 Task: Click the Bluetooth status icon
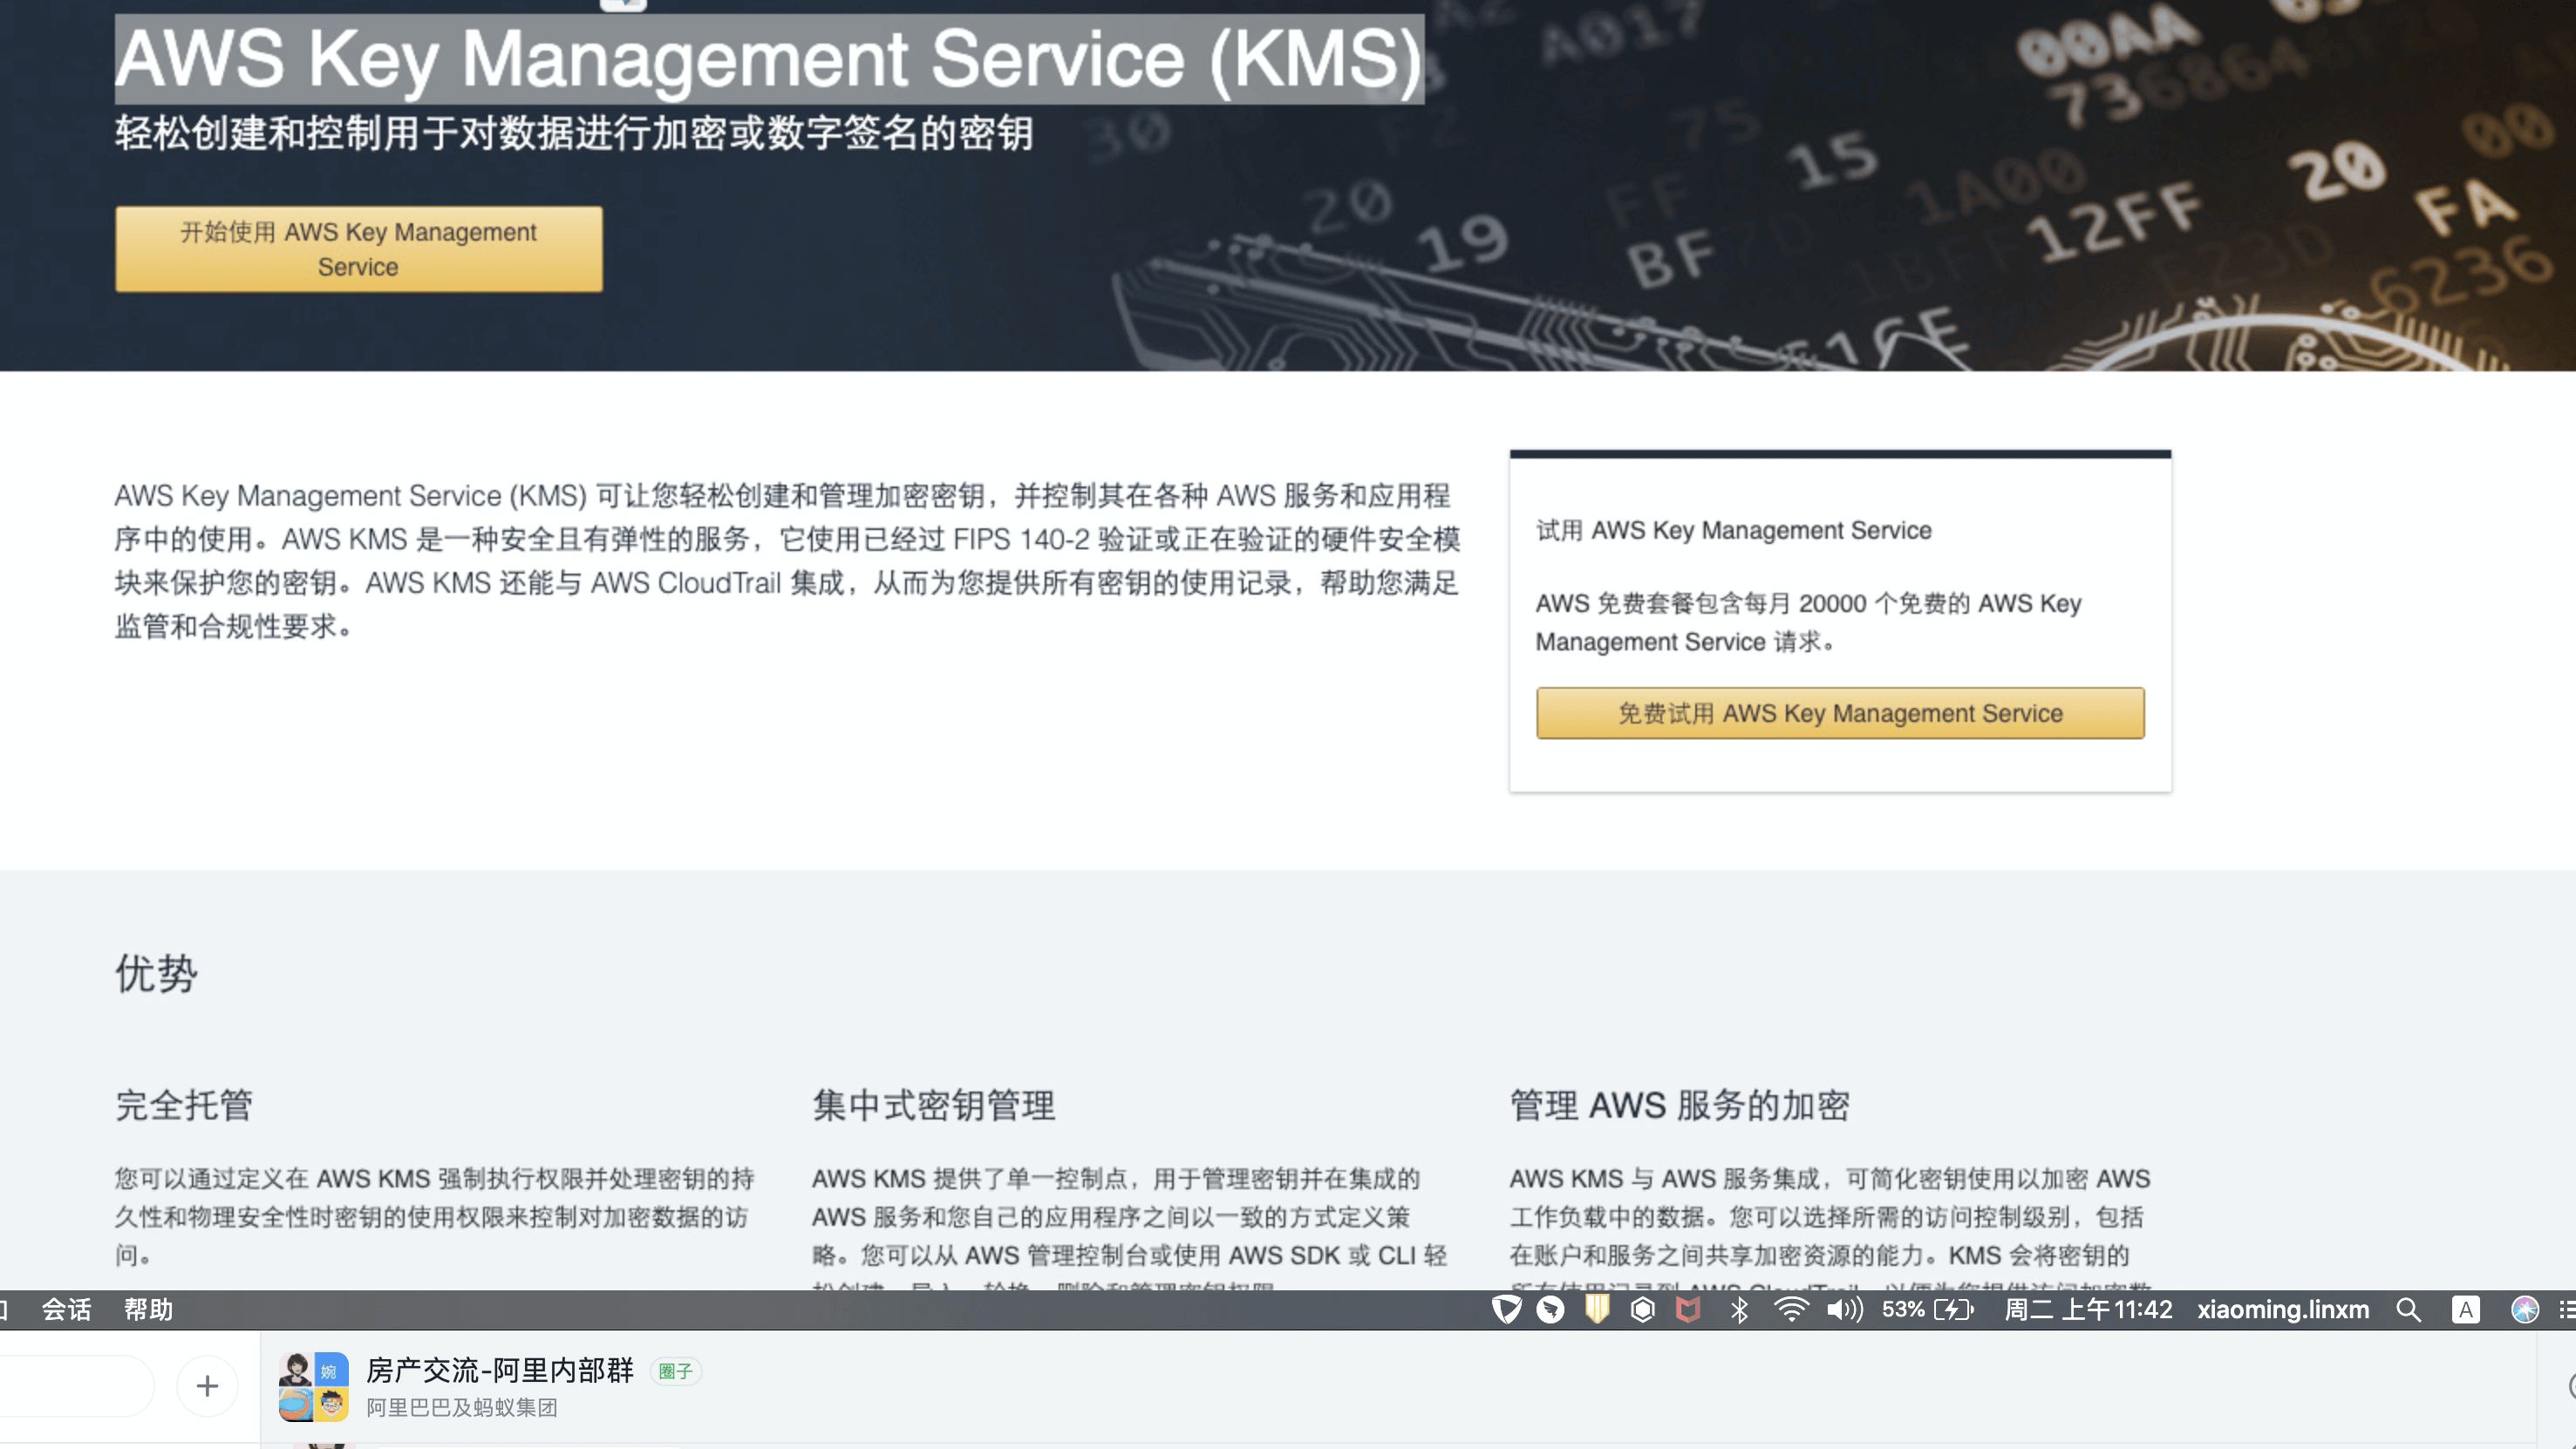[1739, 1309]
